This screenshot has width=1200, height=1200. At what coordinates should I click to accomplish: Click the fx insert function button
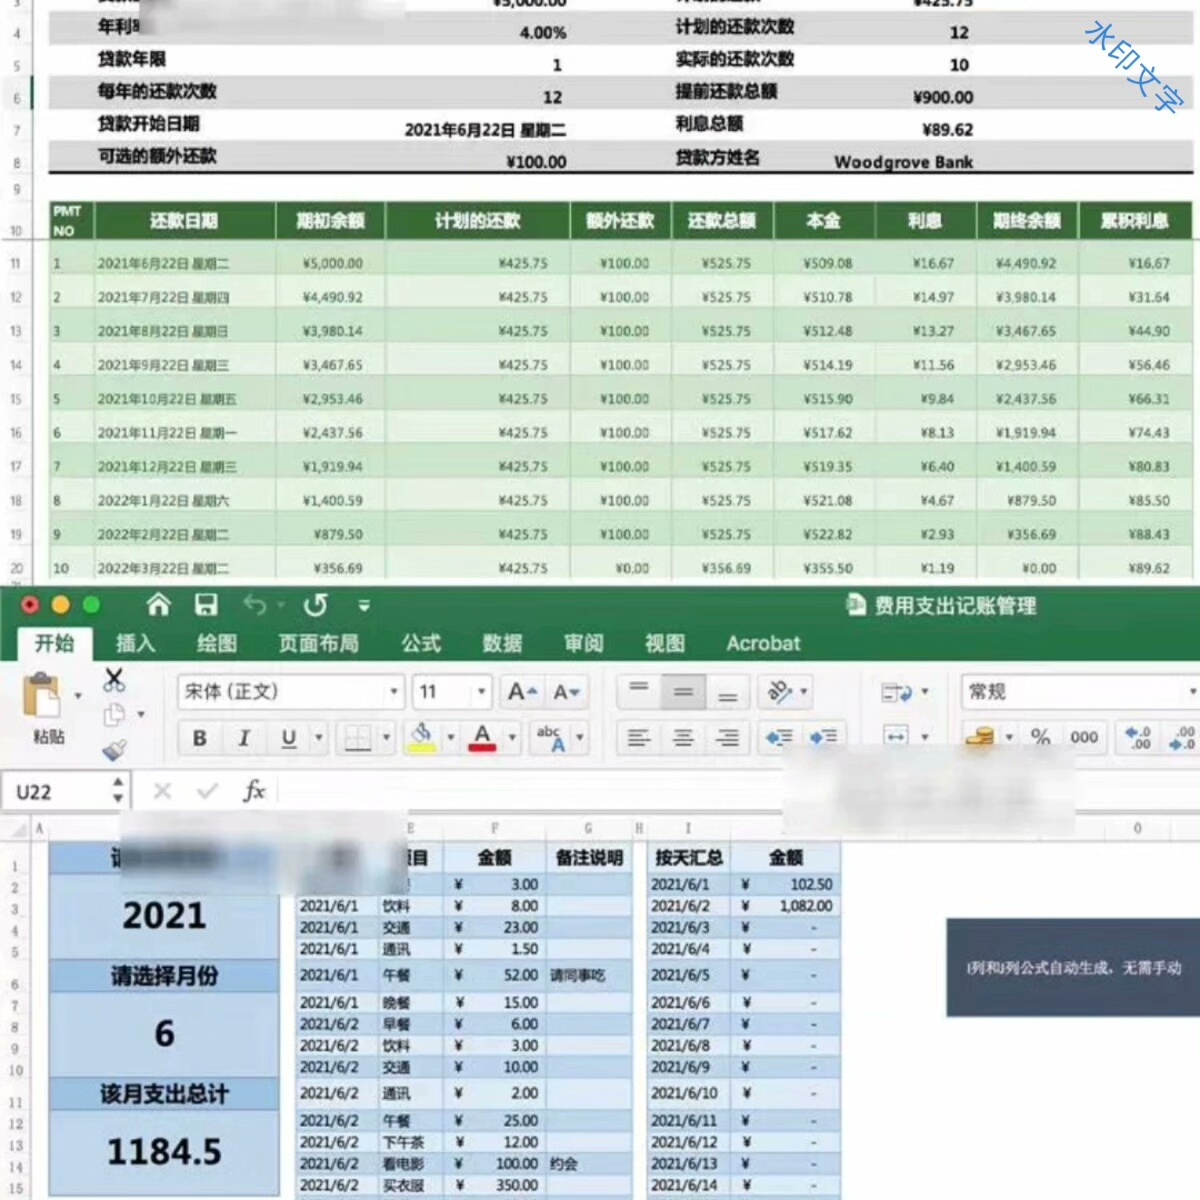tap(254, 791)
